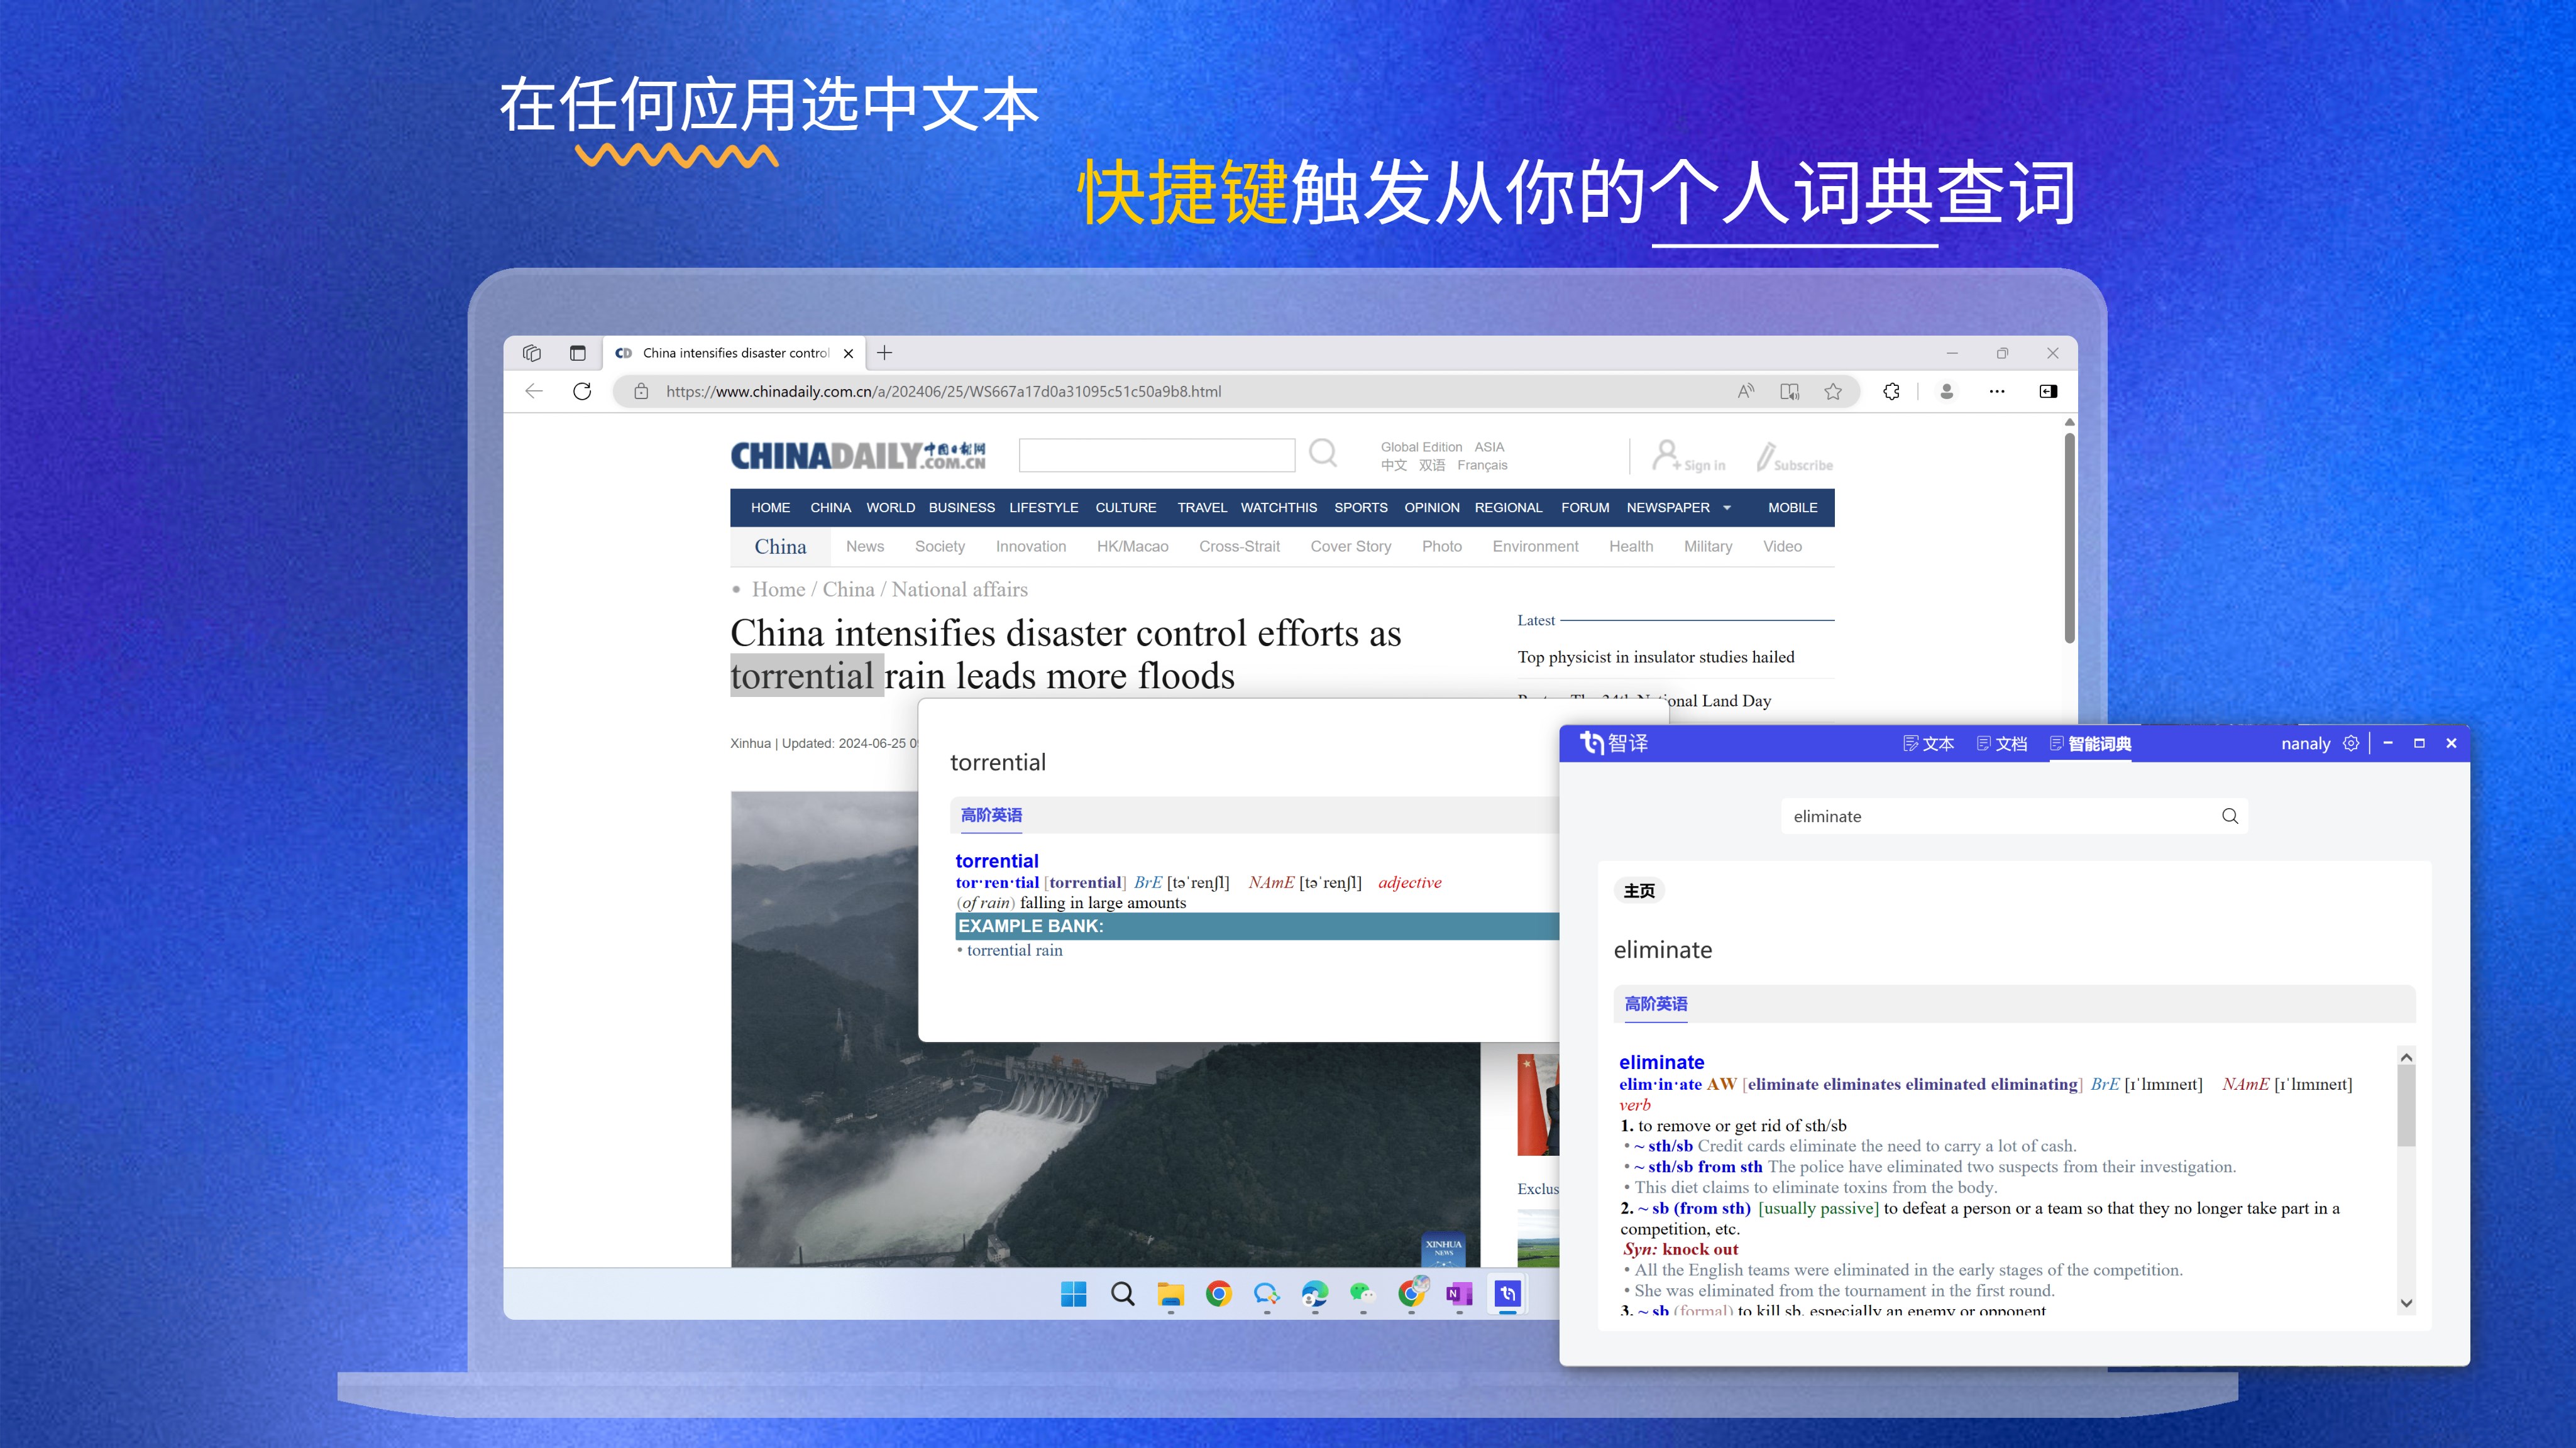
Task: Click the China Daily search icon
Action: coord(1323,454)
